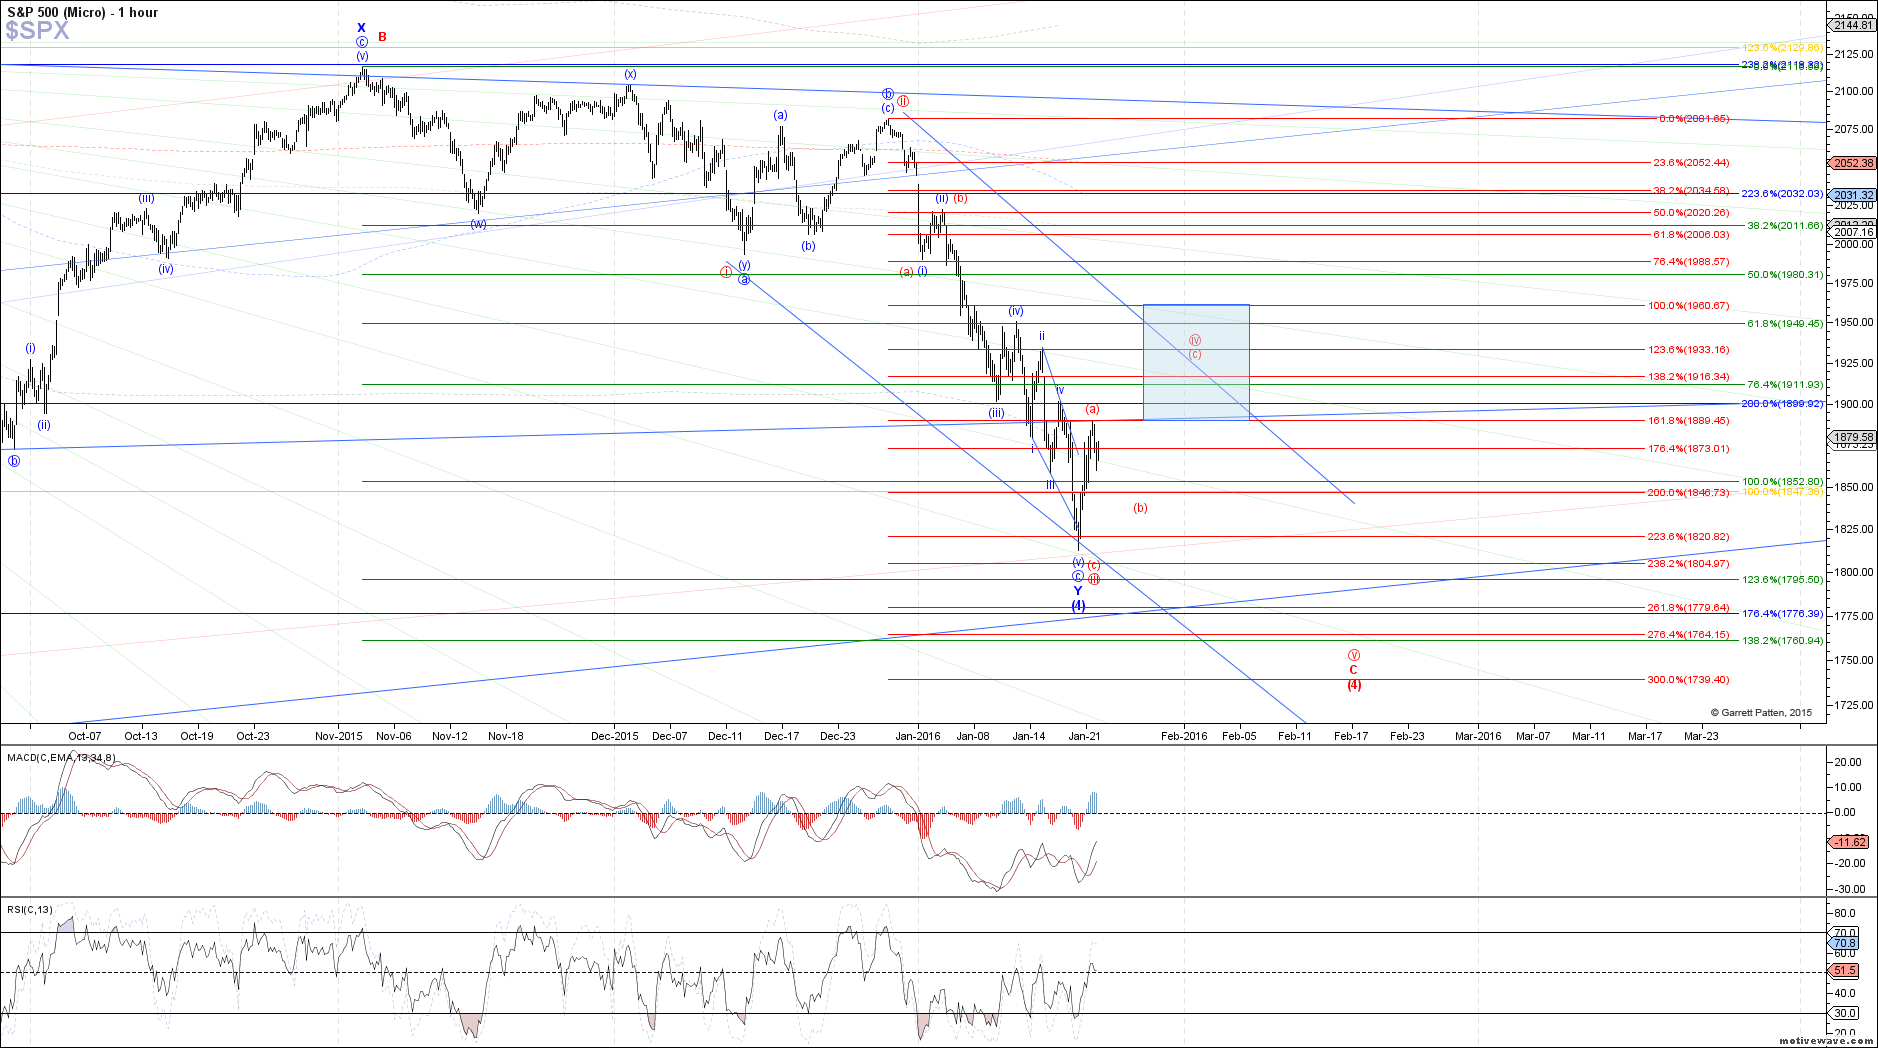Image resolution: width=1878 pixels, height=1048 pixels.
Task: Click the red "23.6%(2052.44)" Fibonacci label
Action: 1691,163
